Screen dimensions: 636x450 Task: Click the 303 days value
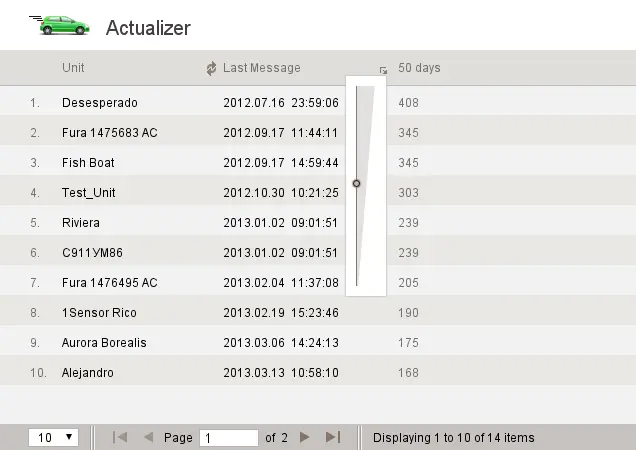pos(408,193)
